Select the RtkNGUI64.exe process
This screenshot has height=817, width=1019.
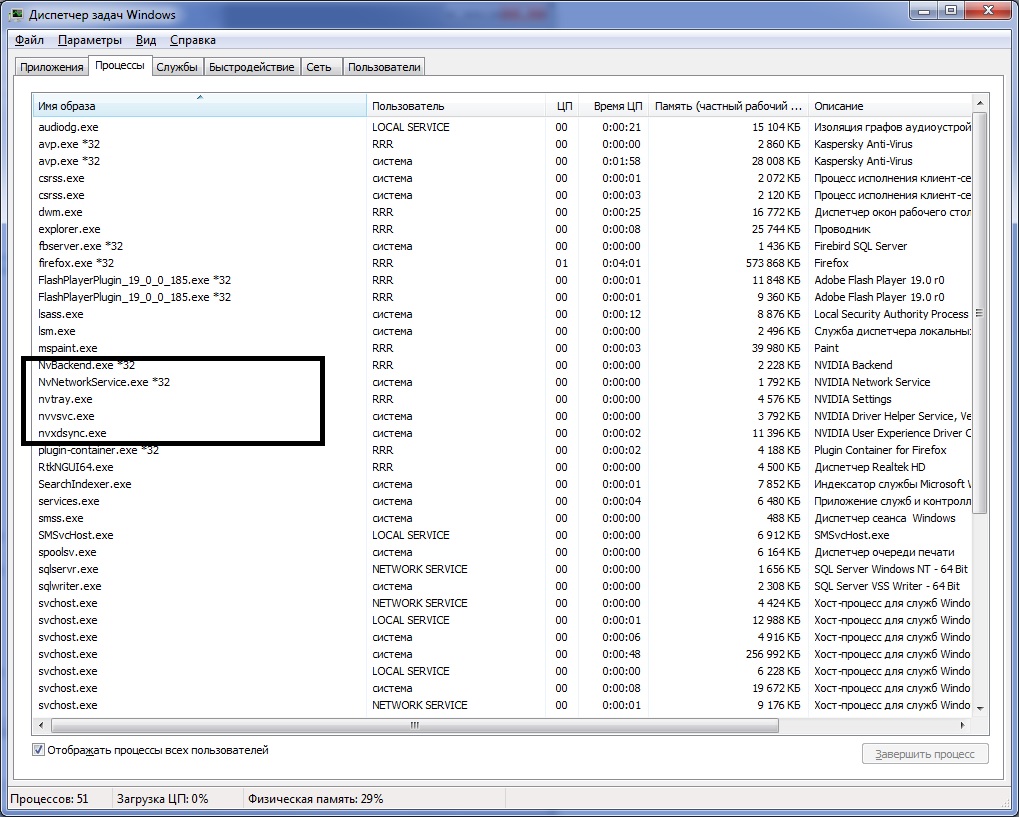click(502, 467)
